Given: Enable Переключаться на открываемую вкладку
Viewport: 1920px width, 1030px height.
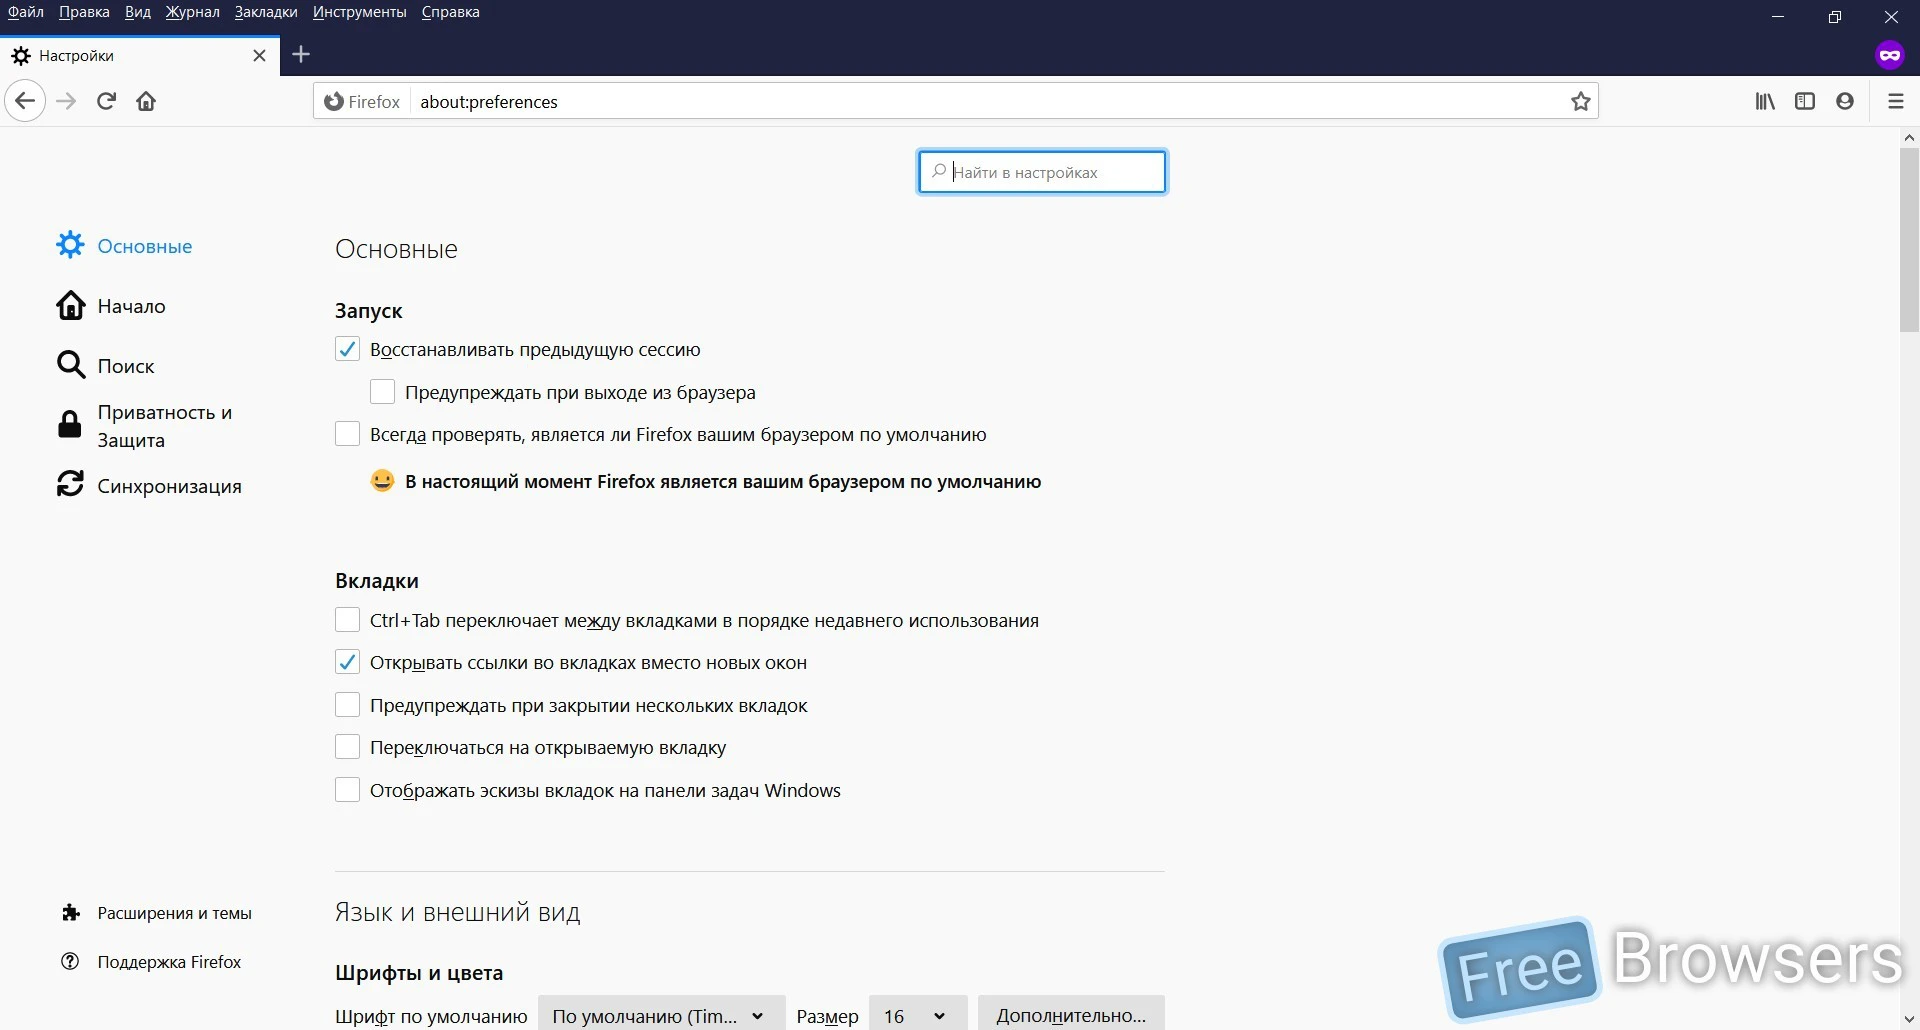Looking at the screenshot, I should coord(347,747).
